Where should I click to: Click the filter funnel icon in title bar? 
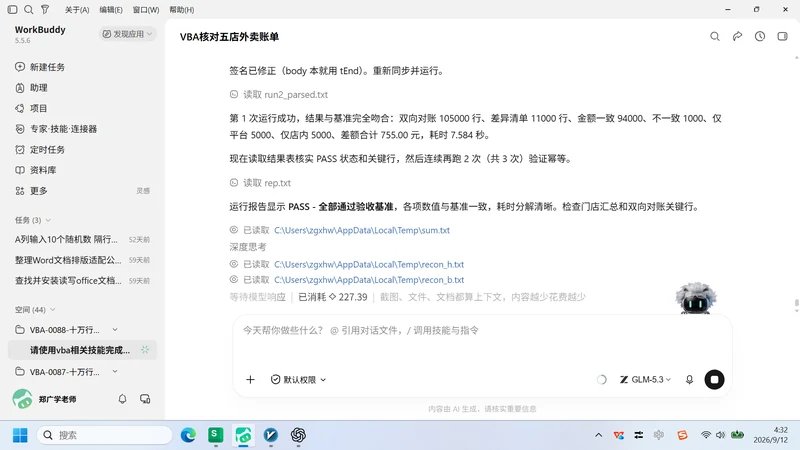click(x=45, y=9)
